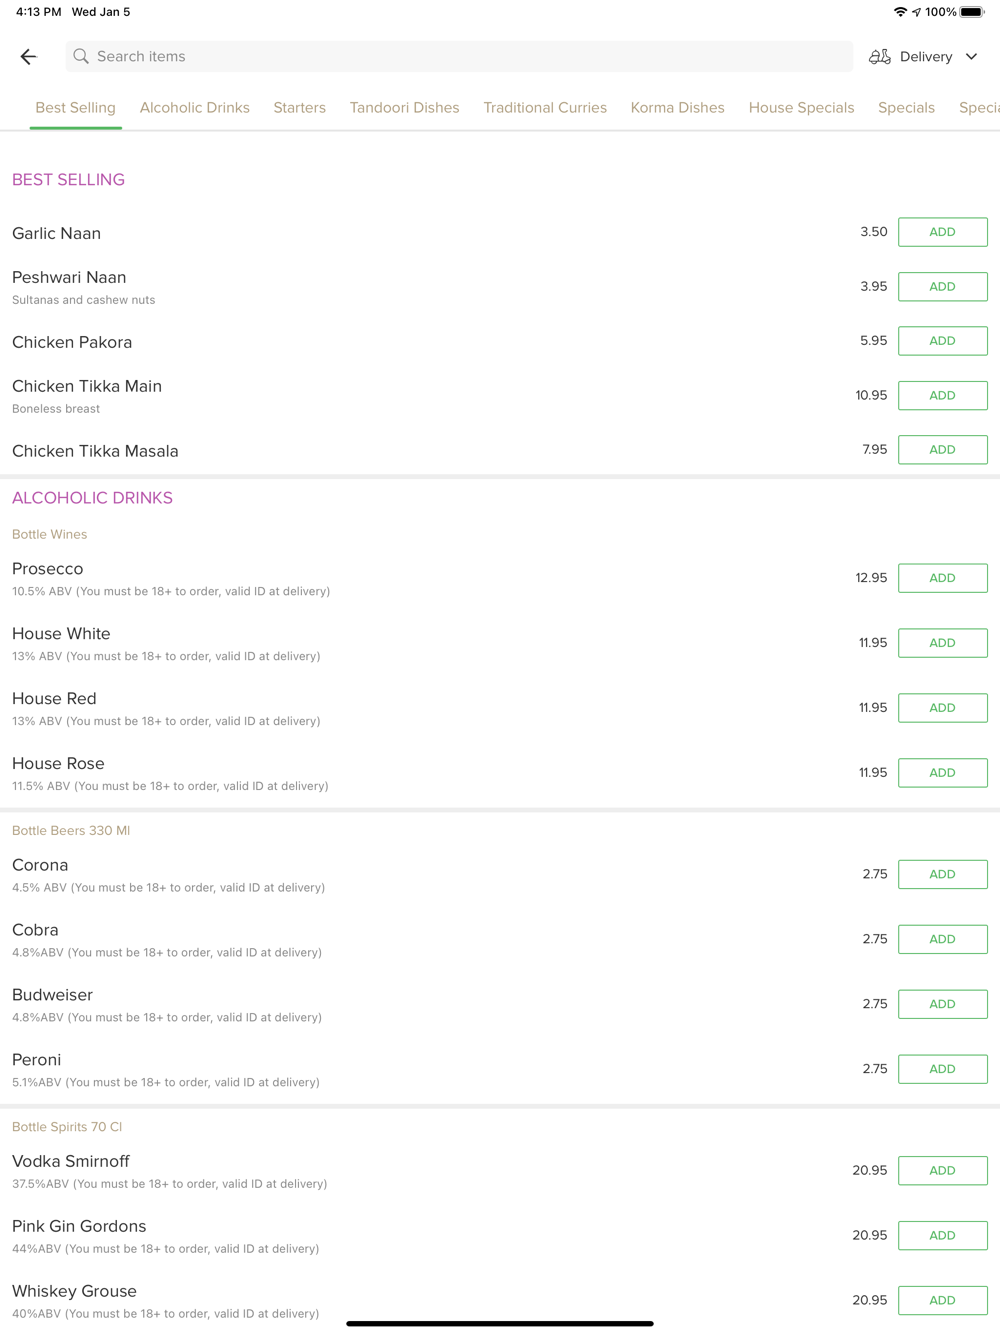Add Chicken Pakora to order

click(942, 341)
